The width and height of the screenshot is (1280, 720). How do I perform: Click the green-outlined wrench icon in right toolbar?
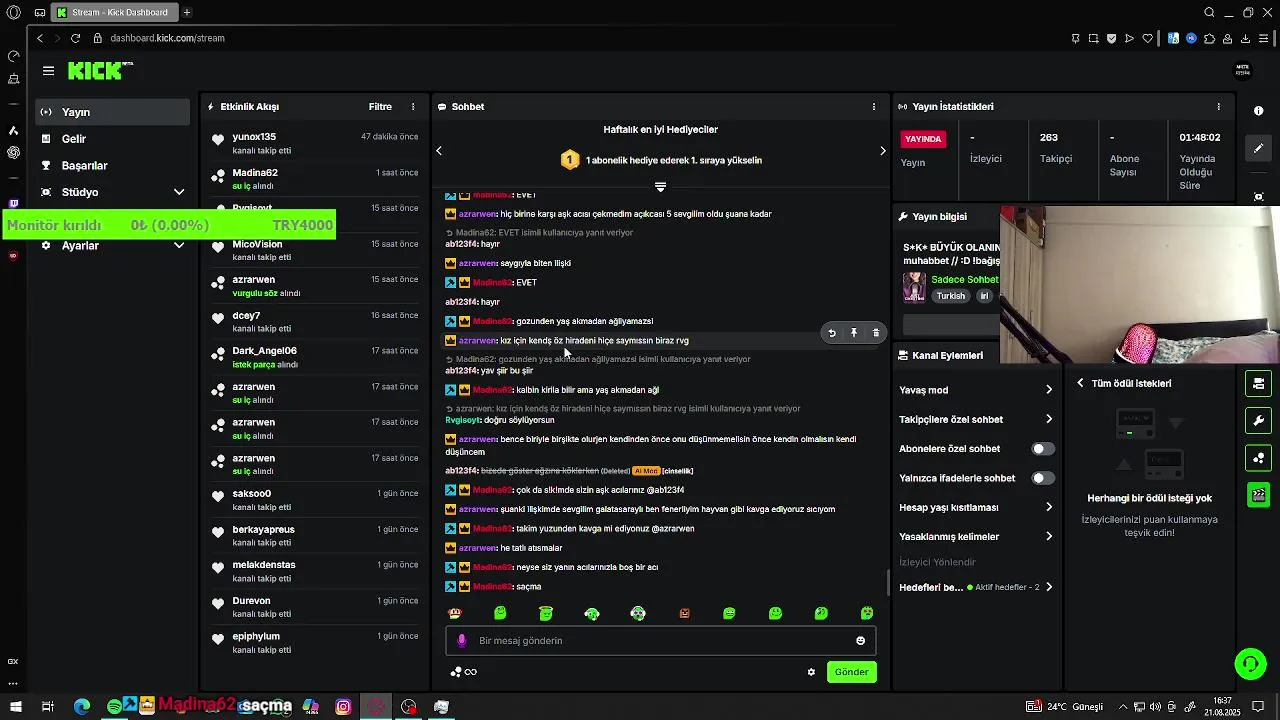pos(1258,420)
